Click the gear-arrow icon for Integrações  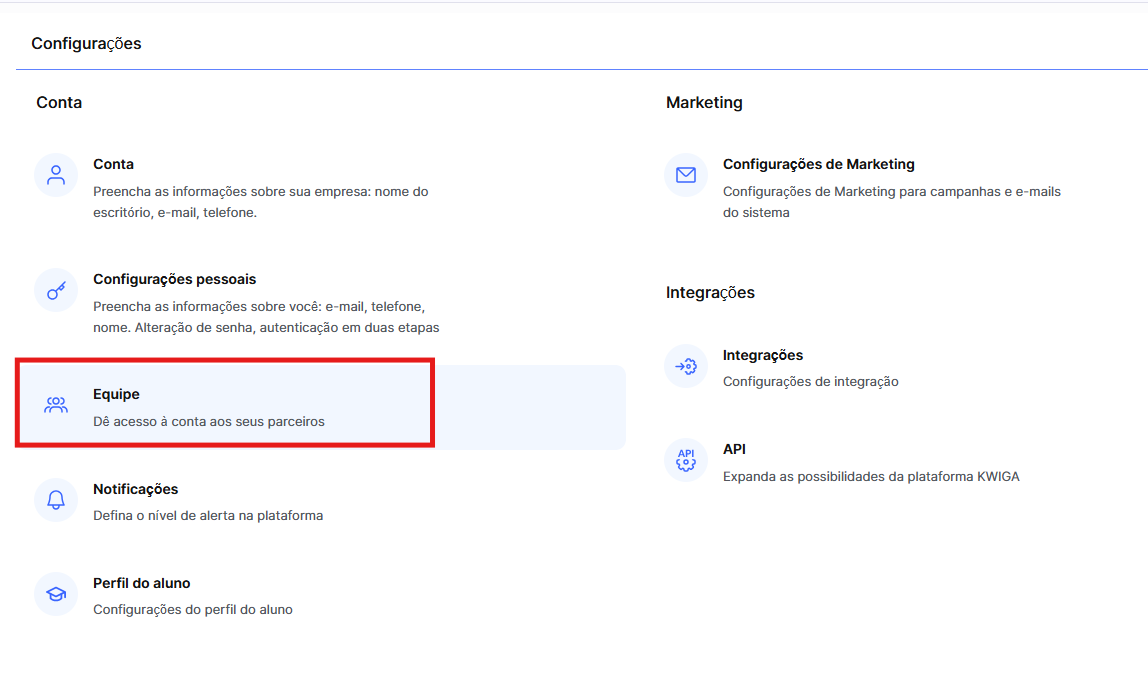pyautogui.click(x=686, y=366)
